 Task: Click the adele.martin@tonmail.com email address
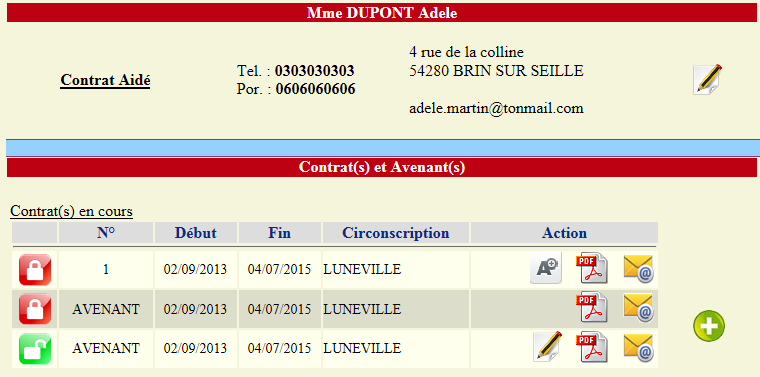496,108
